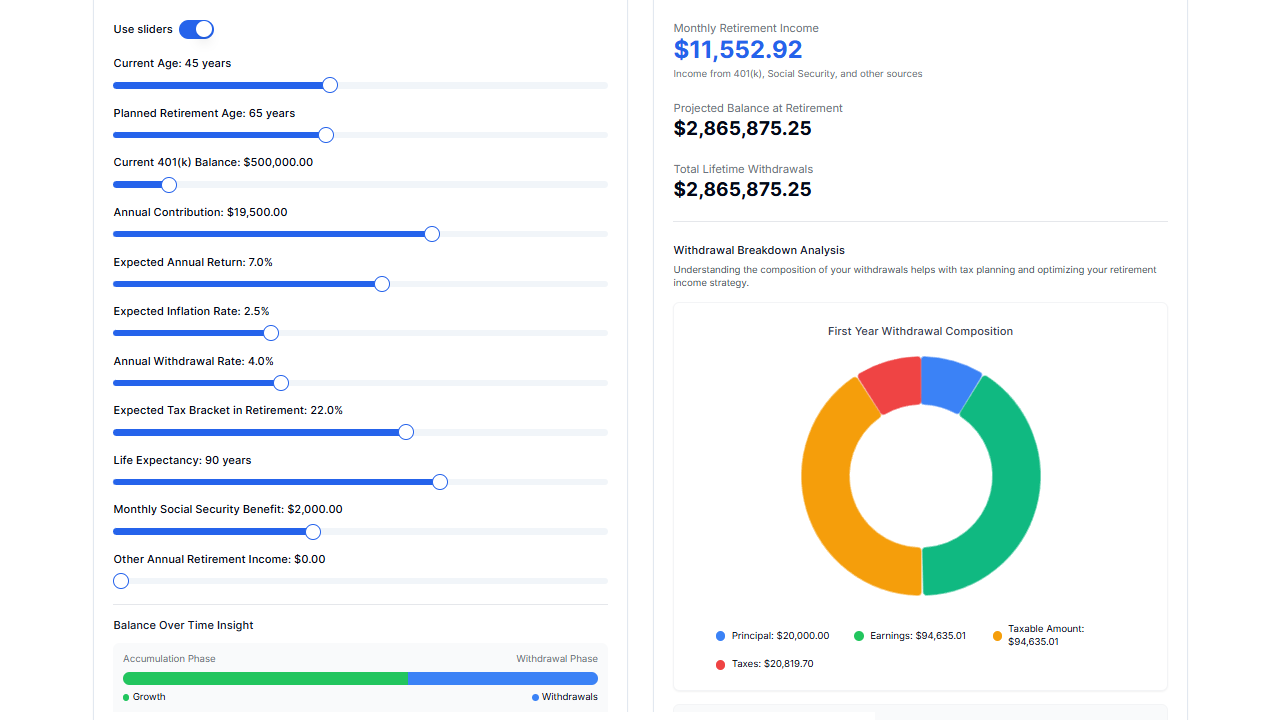Click the orange Taxable Amount legend dot
The image size is (1280, 720).
pyautogui.click(x=996, y=635)
